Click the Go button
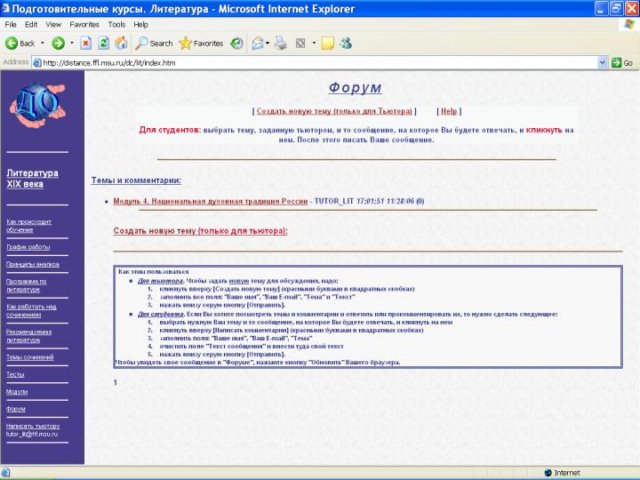Viewport: 640px width, 480px height. click(622, 63)
